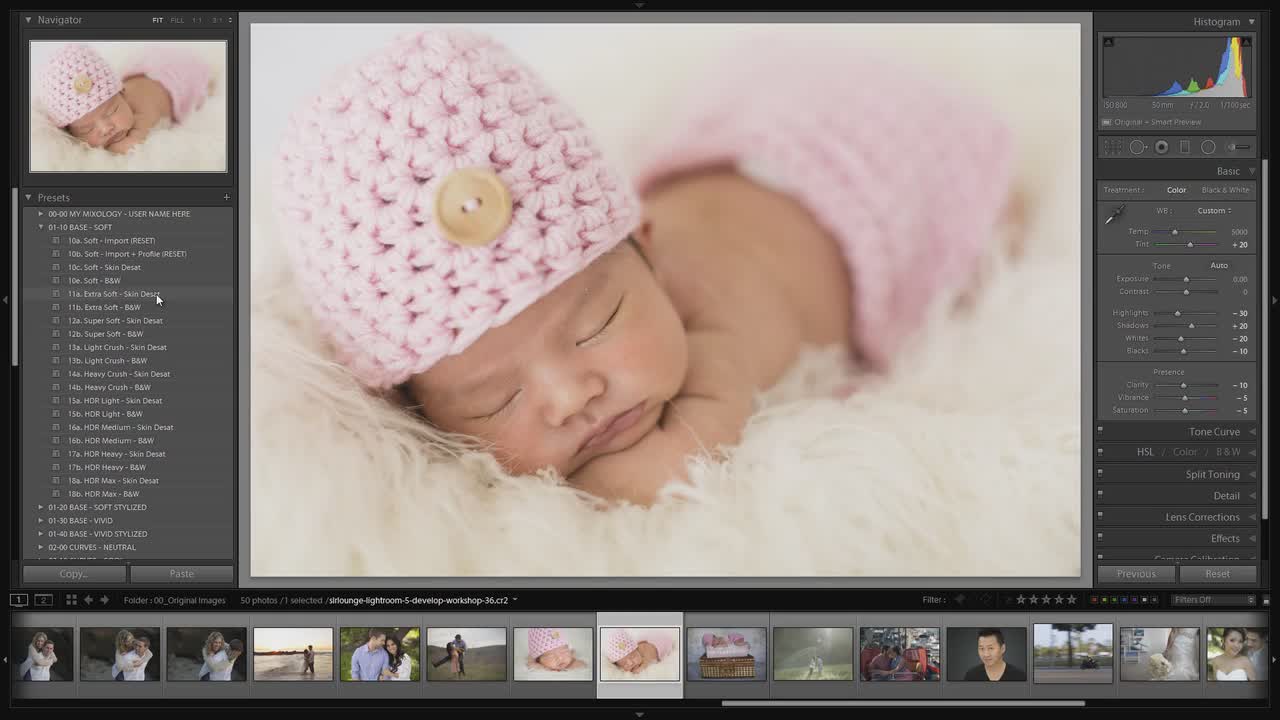
Task: Click Original + Smart Preview status icon
Action: pyautogui.click(x=1106, y=122)
